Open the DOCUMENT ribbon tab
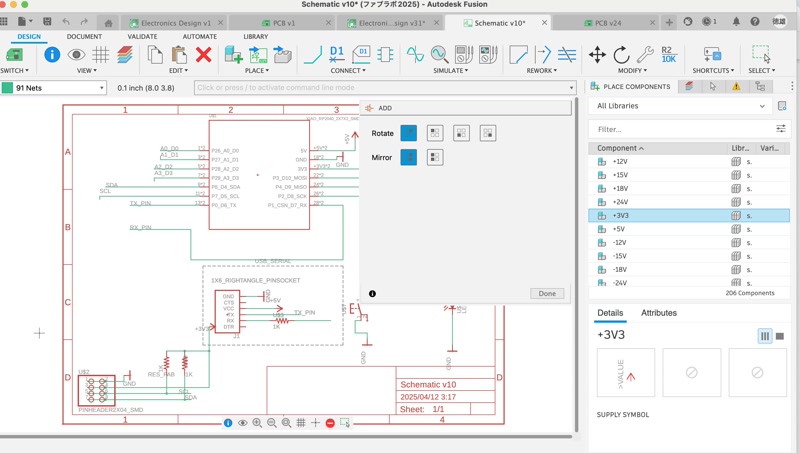Viewport: 800px width, 453px height. coord(84,37)
